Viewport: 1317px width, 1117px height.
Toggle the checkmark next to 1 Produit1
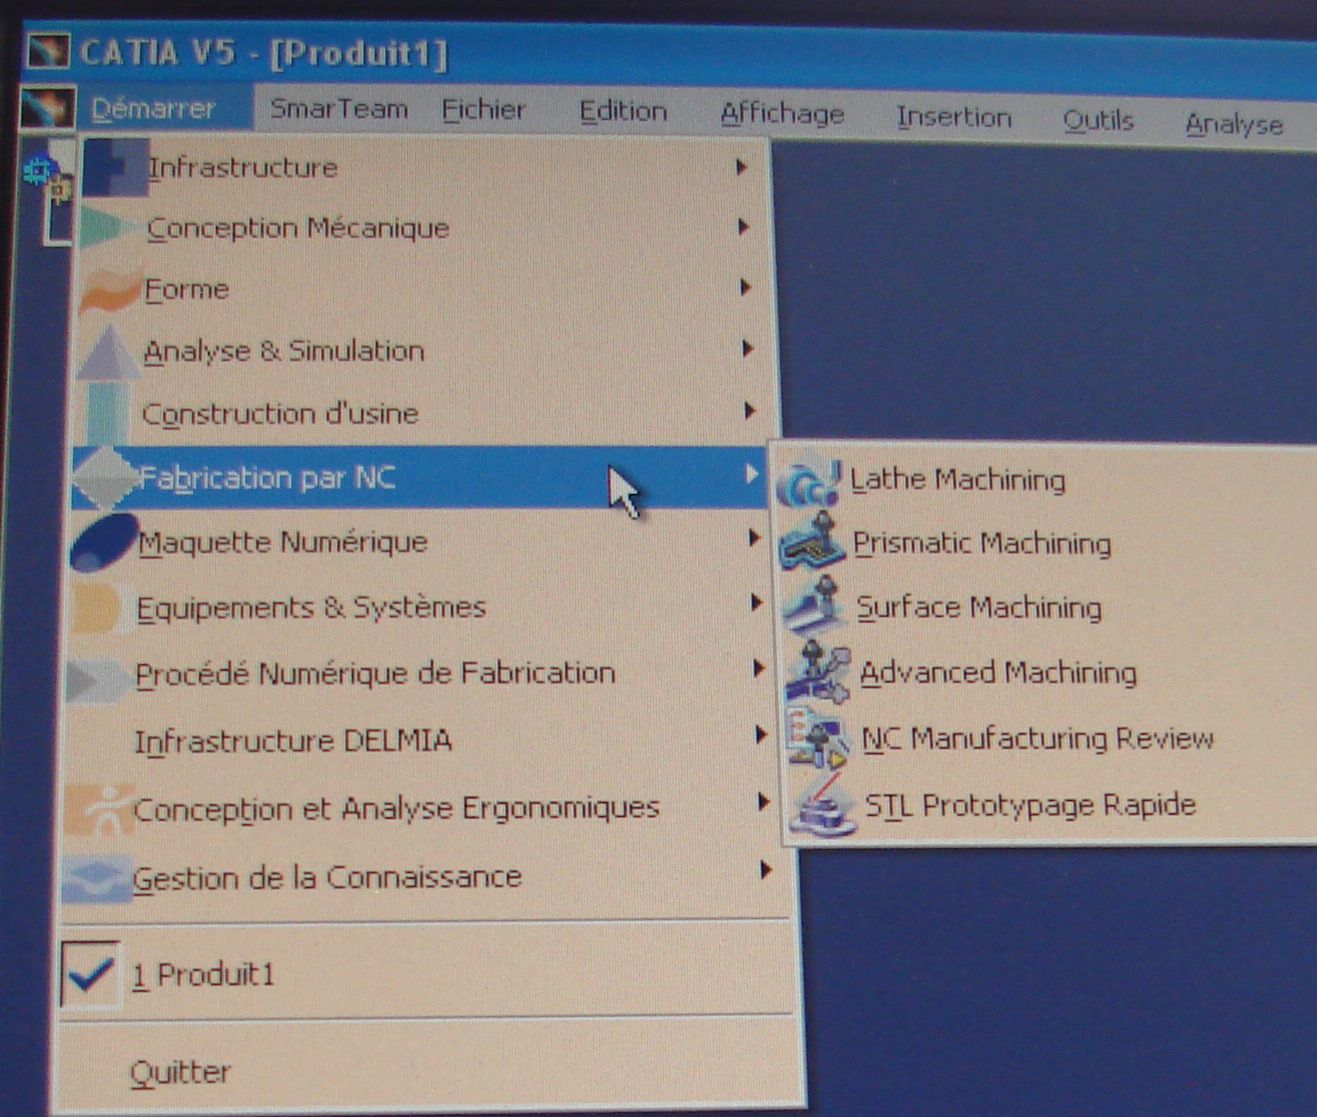coord(91,974)
